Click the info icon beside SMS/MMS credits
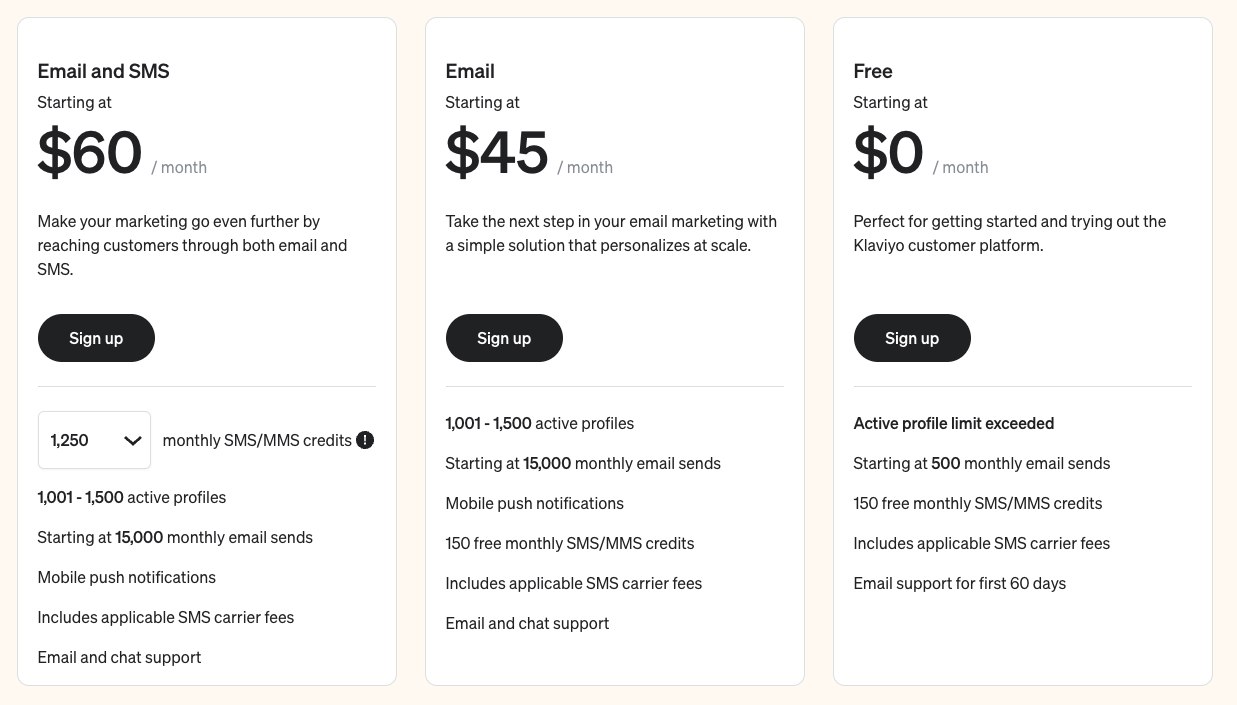The image size is (1237, 705). [x=365, y=440]
